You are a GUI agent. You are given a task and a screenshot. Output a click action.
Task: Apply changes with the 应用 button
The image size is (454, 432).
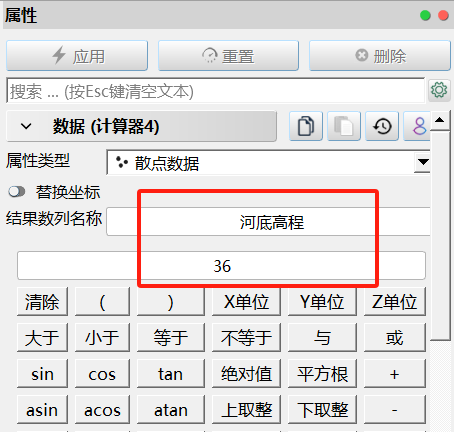77,56
